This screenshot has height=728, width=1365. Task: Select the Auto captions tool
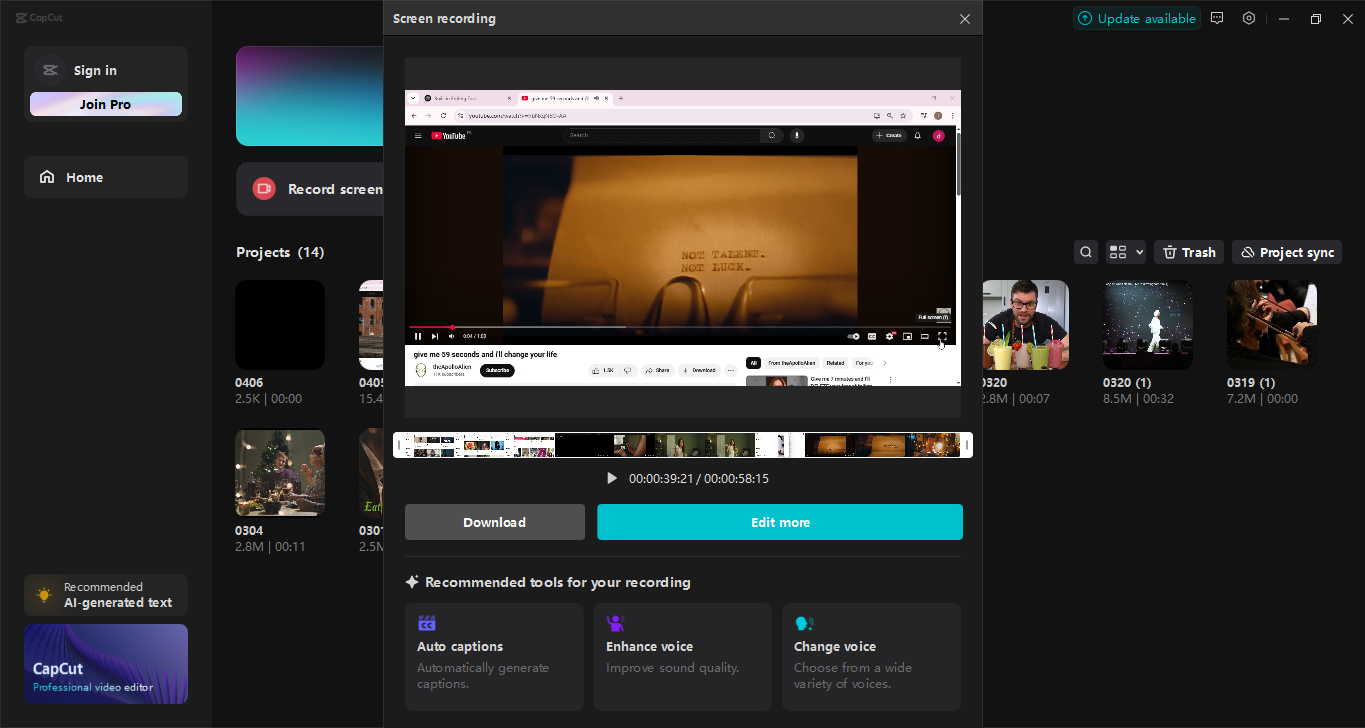tap(494, 655)
